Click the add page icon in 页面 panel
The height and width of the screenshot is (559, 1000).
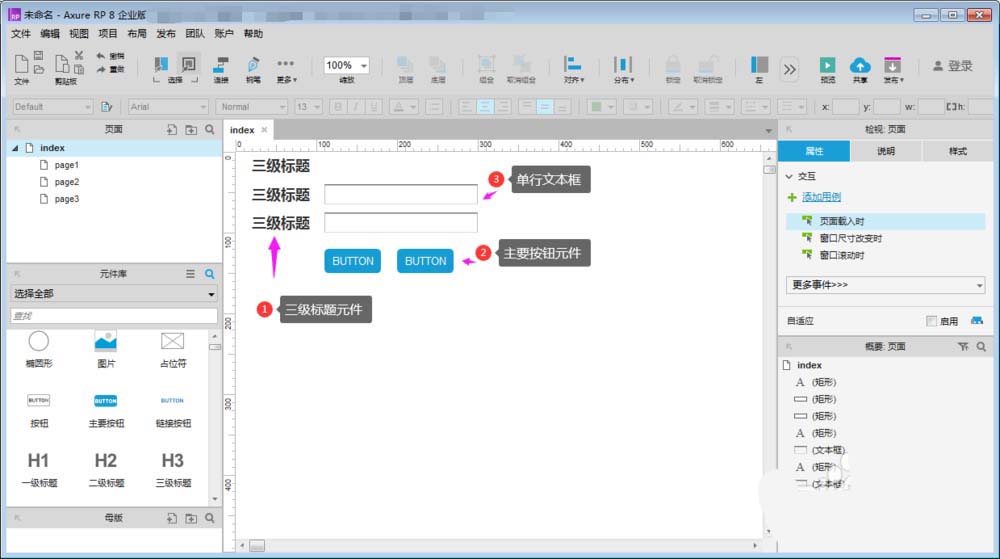click(172, 129)
